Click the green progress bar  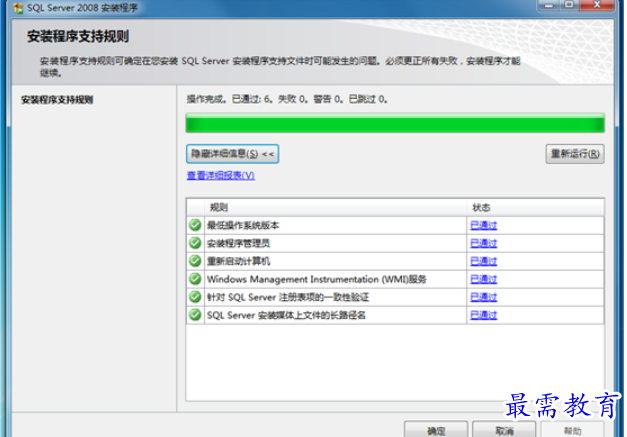click(395, 123)
